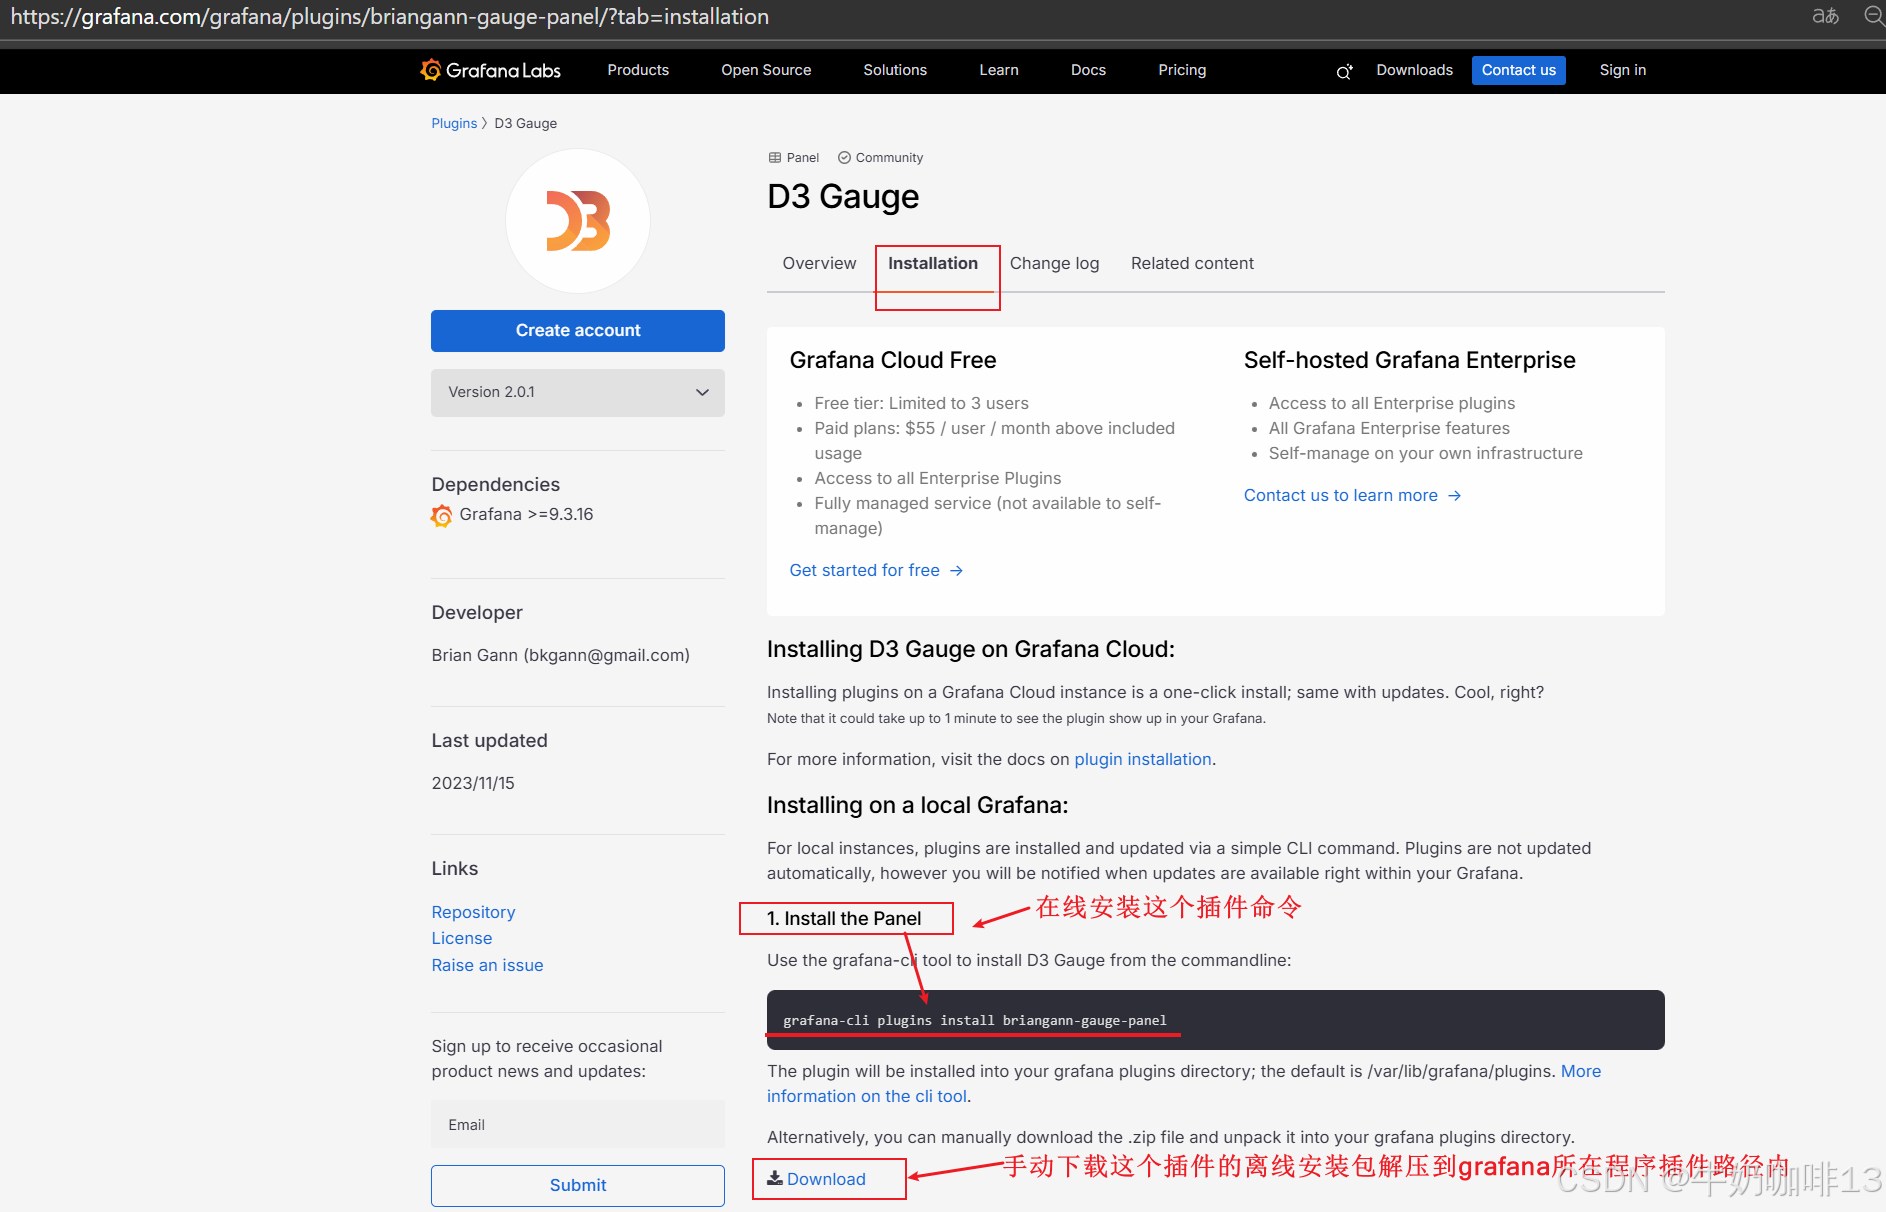1886x1212 pixels.
Task: Open the Downloads link in the navbar
Action: click(1414, 70)
